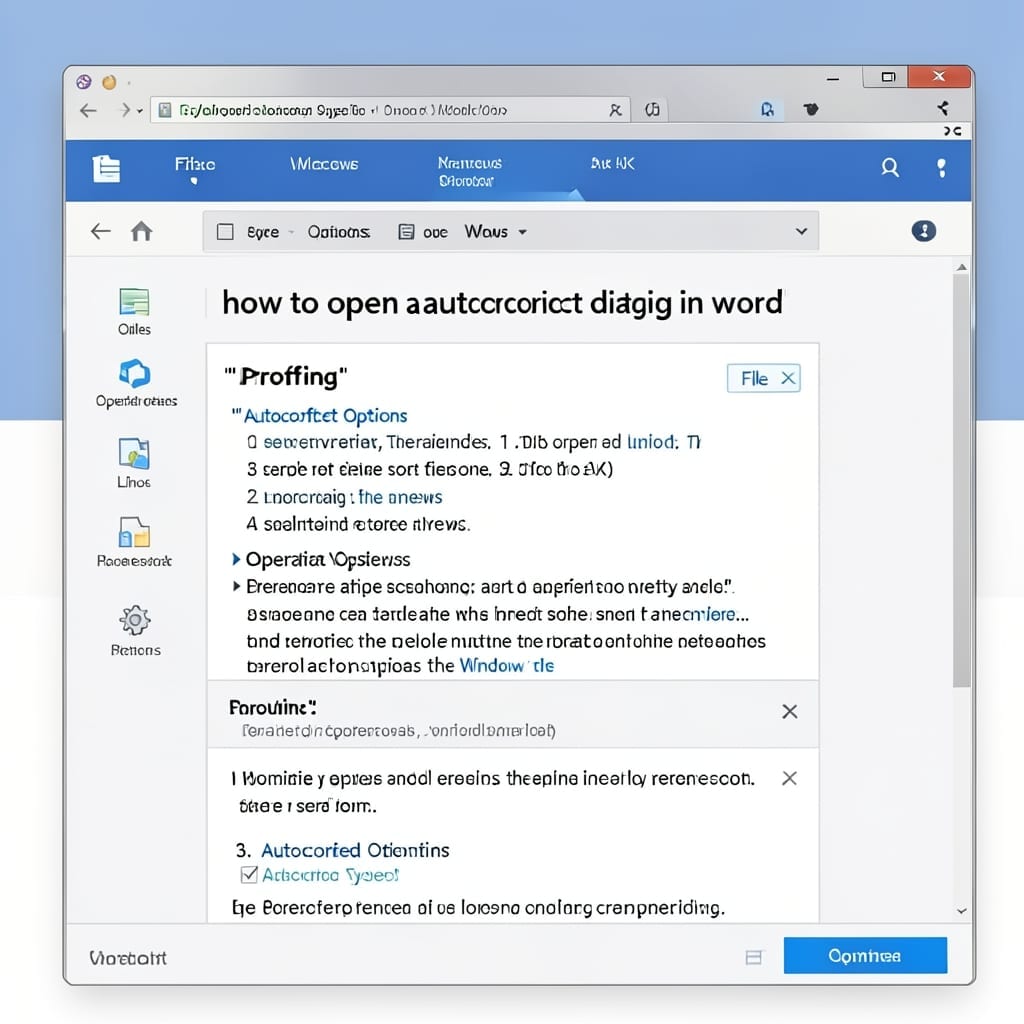
Task: Close the Forouíinc panel
Action: pyautogui.click(x=790, y=711)
